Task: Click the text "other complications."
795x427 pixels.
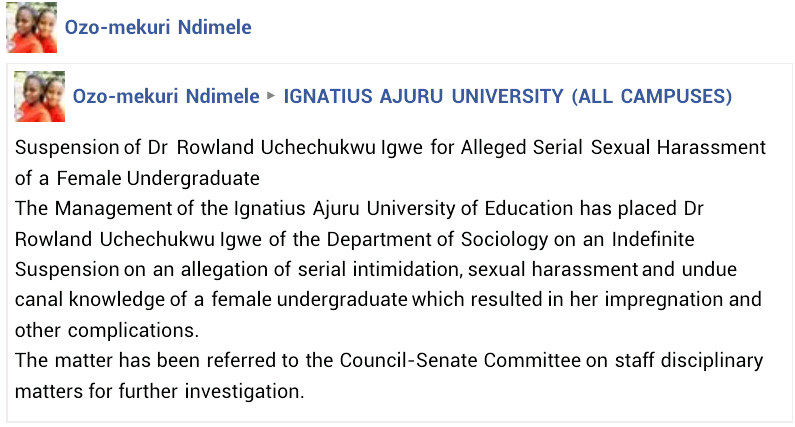Action: [107, 330]
